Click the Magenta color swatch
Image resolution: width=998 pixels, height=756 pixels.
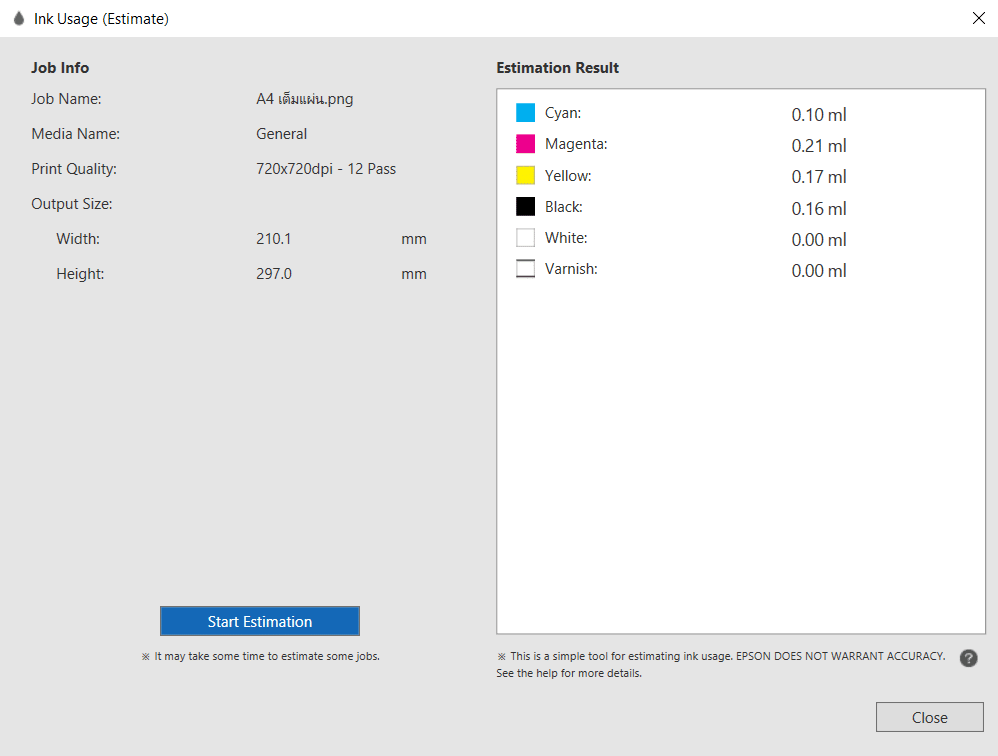point(525,144)
